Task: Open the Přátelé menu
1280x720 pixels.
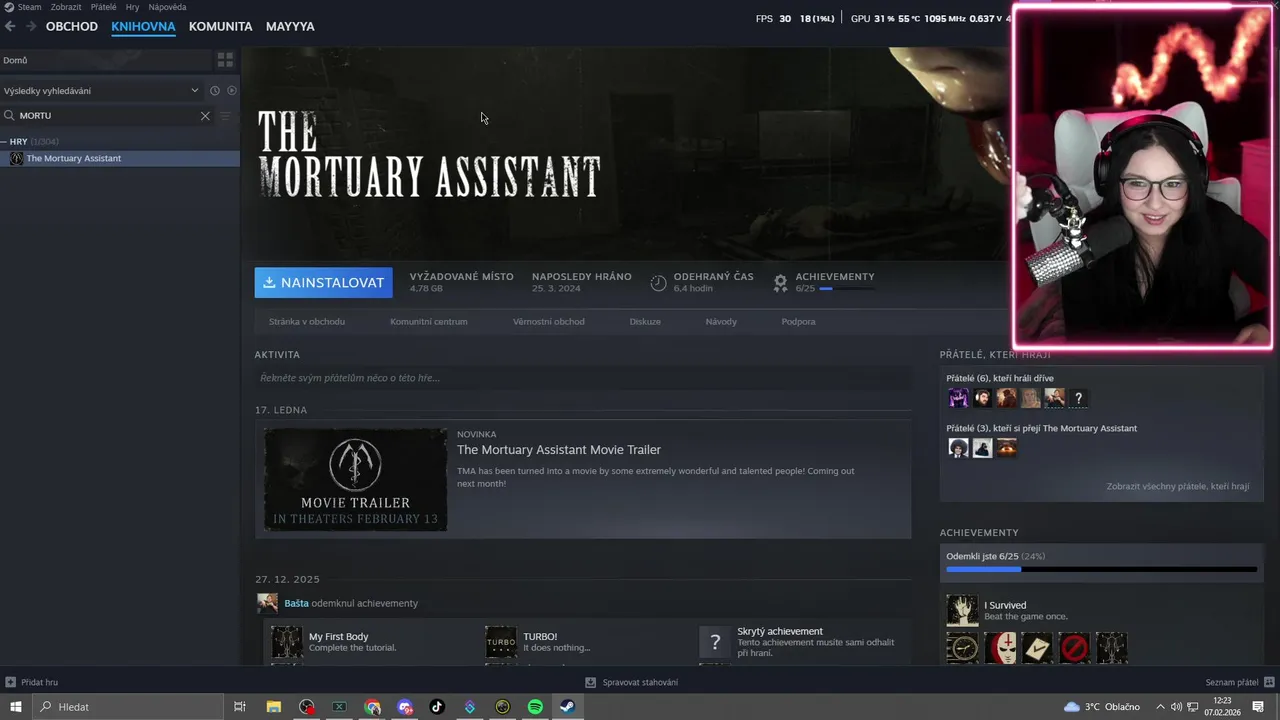Action: 103,7
